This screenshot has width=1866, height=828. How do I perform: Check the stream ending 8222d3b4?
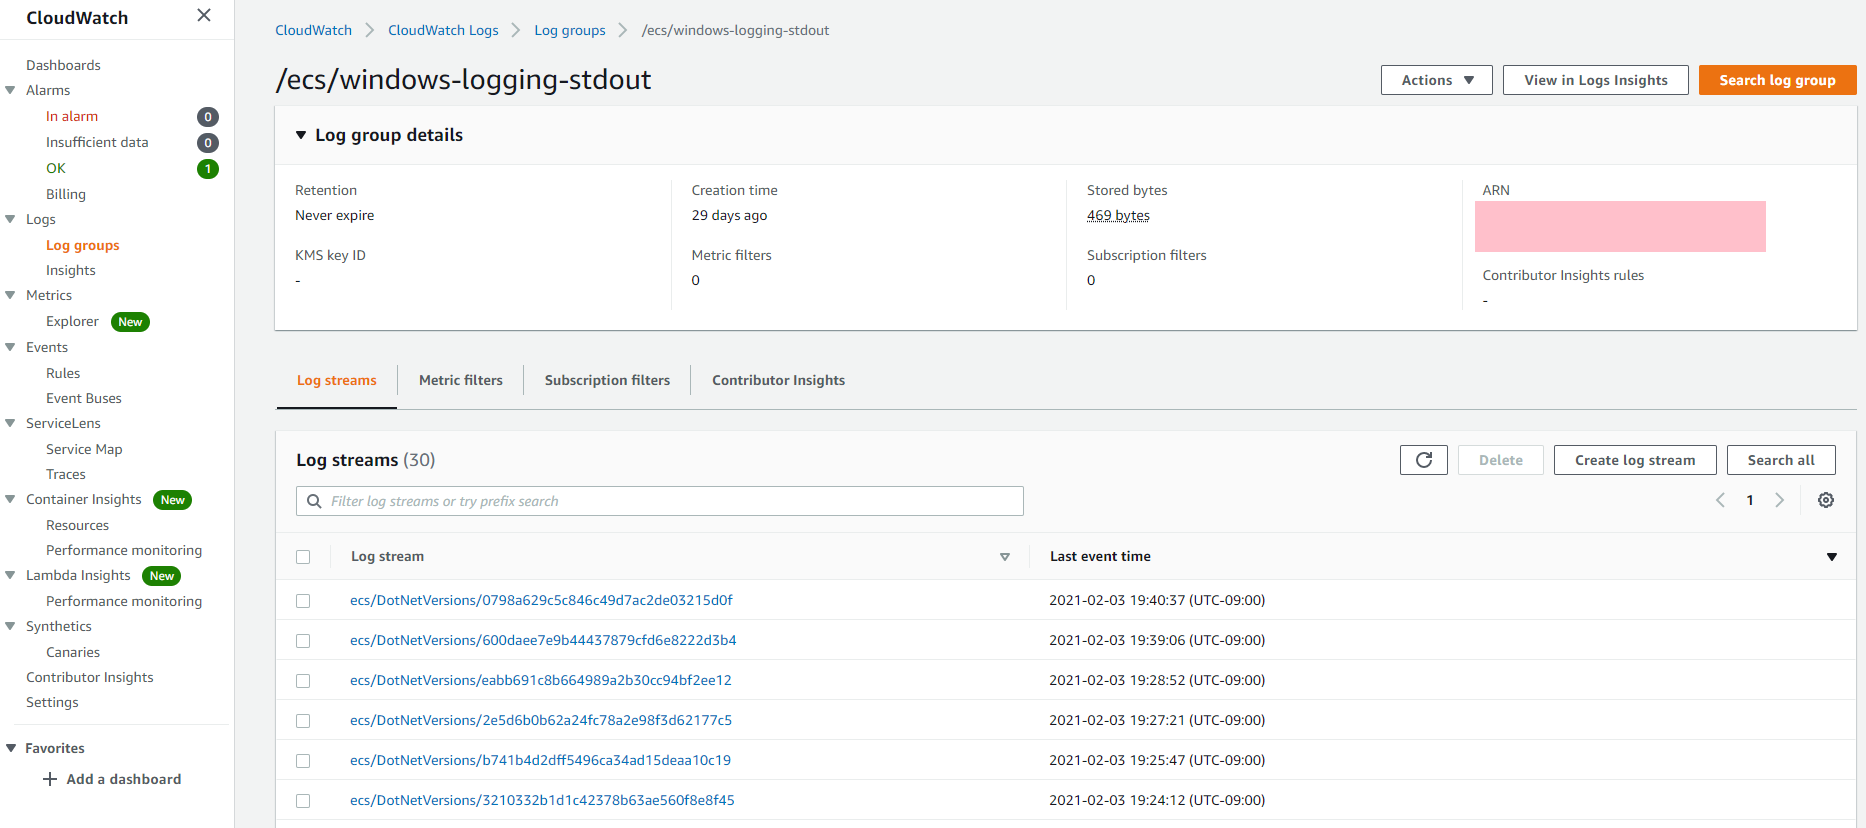coord(303,641)
